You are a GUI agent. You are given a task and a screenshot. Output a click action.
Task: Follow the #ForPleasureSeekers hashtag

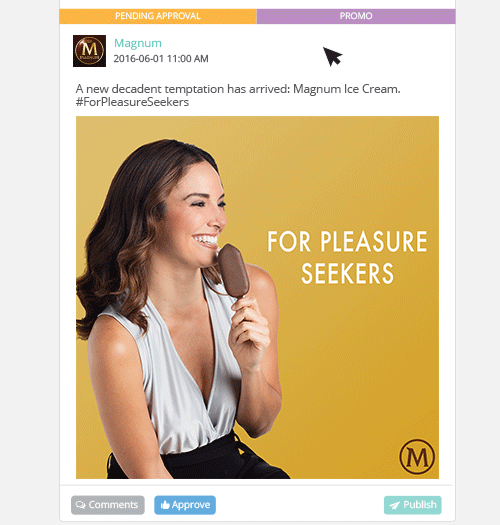pos(132,102)
